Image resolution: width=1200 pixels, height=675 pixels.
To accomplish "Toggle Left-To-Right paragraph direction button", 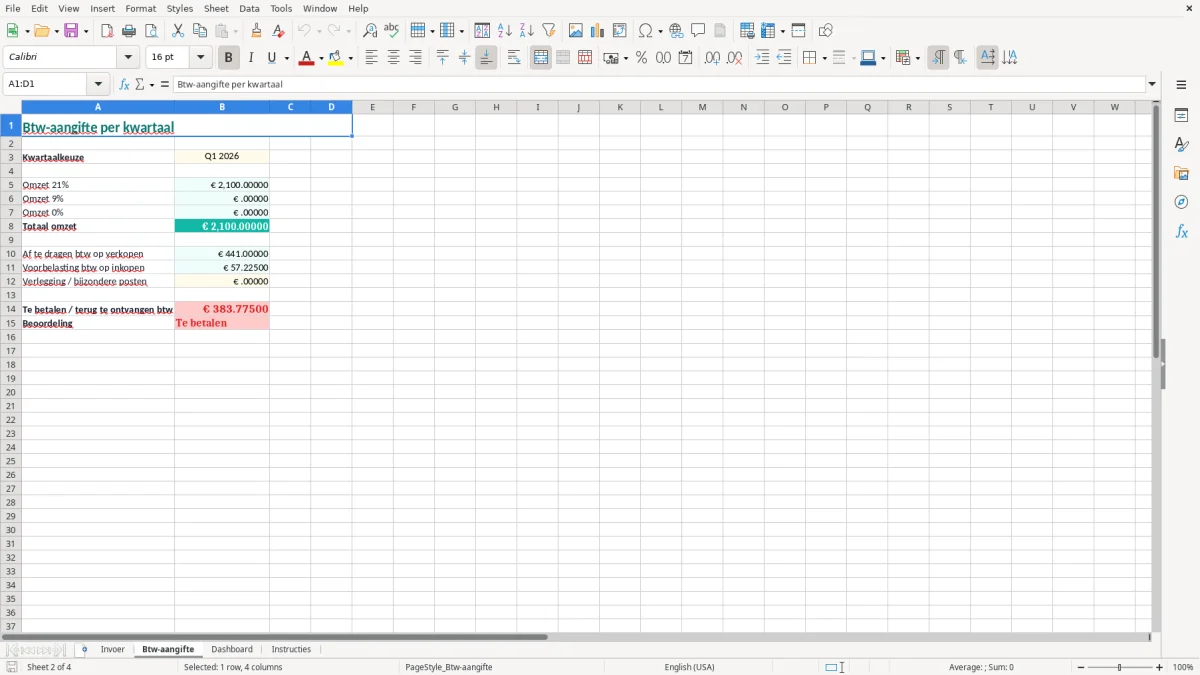I will click(938, 58).
